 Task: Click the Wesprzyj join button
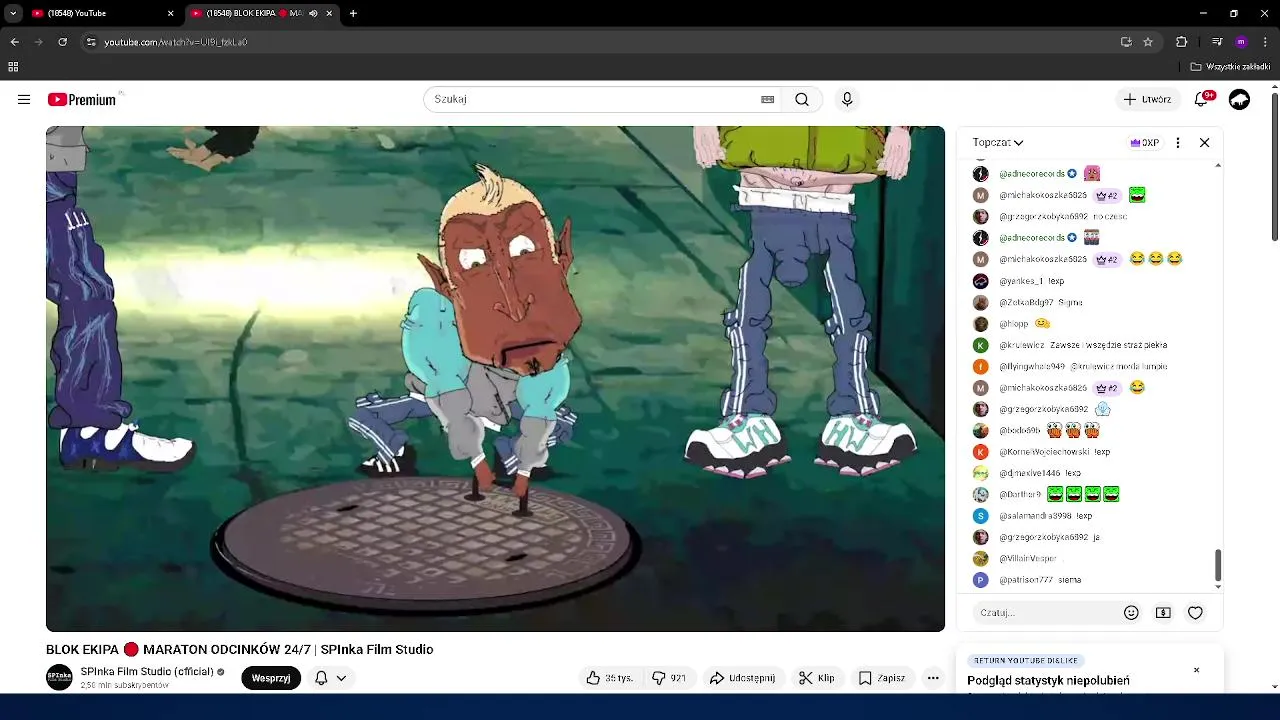271,678
